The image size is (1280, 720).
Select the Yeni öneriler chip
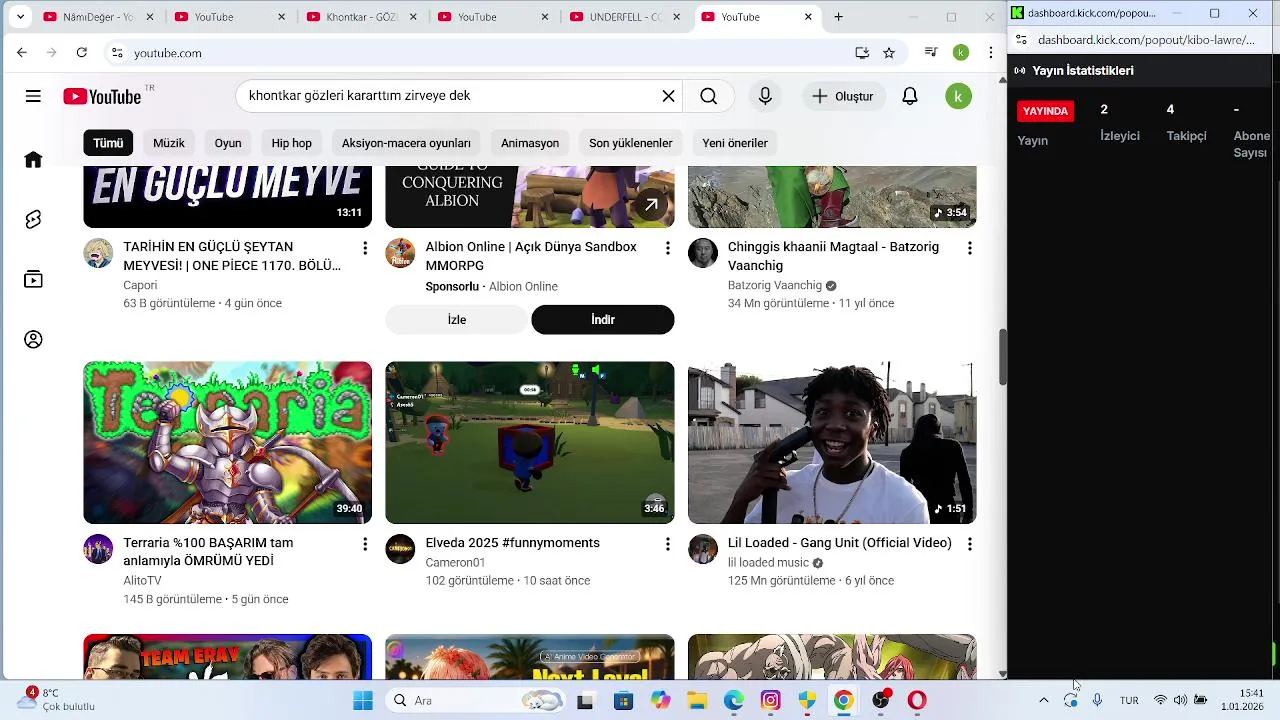point(735,143)
